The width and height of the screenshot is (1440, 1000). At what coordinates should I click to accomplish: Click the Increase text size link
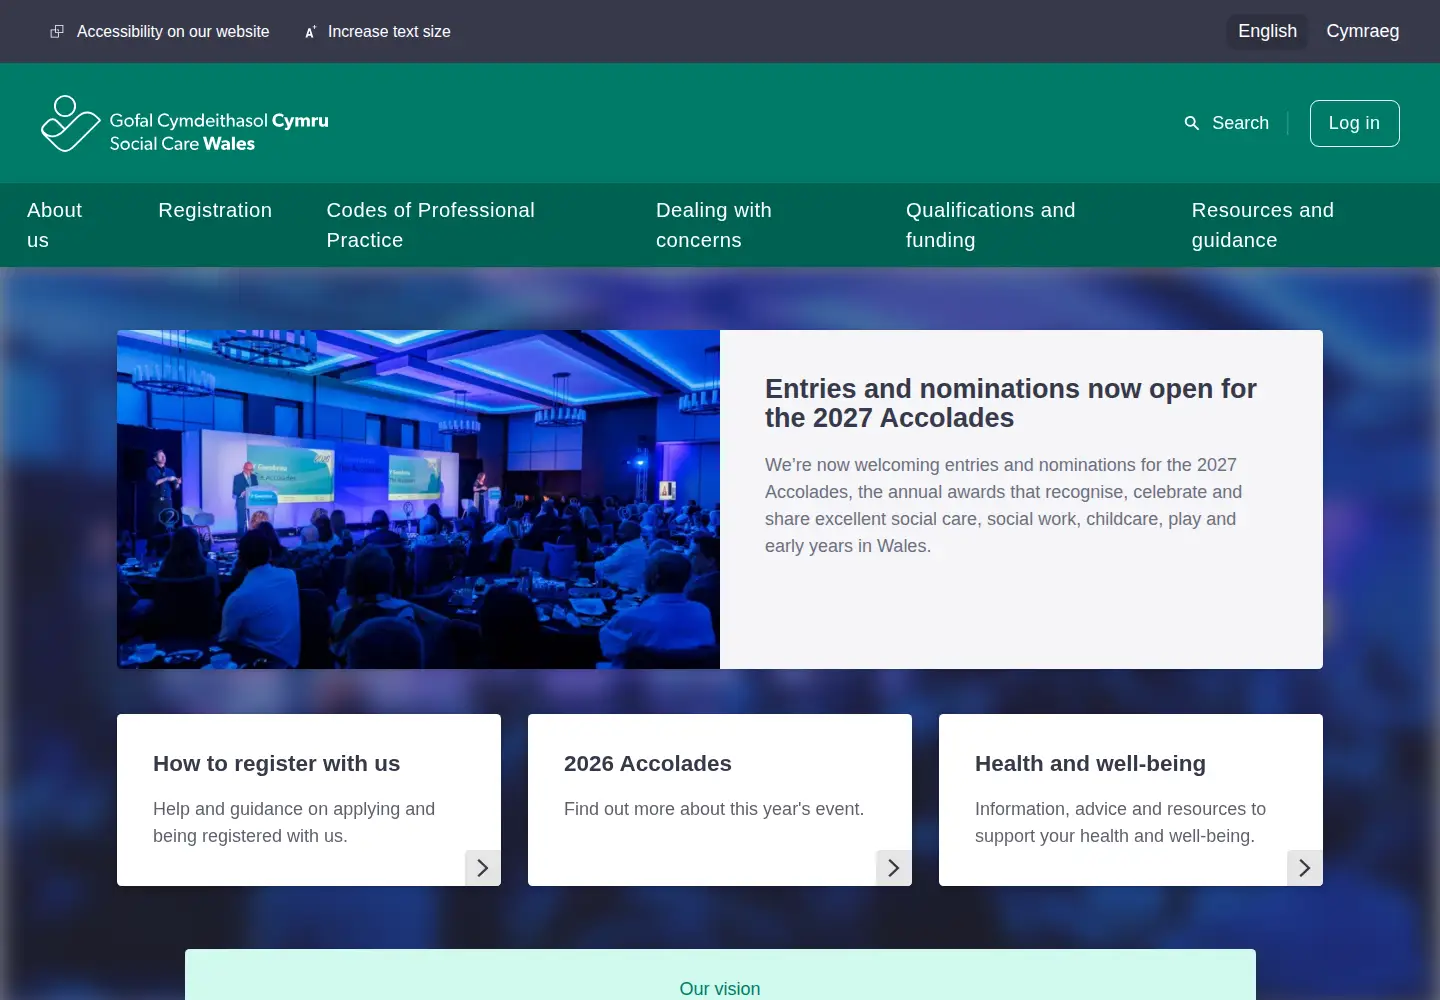[x=389, y=32]
